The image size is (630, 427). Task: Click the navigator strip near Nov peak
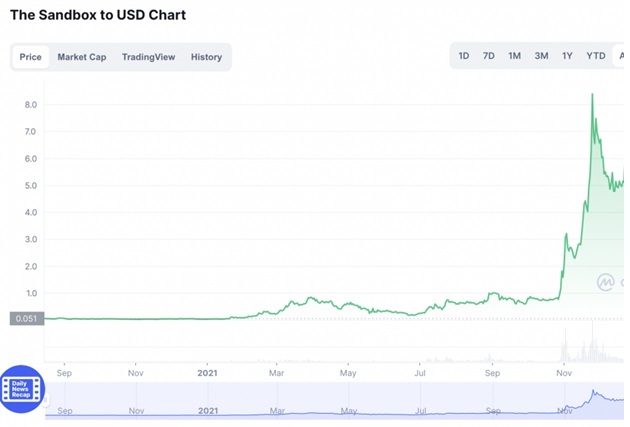[597, 396]
